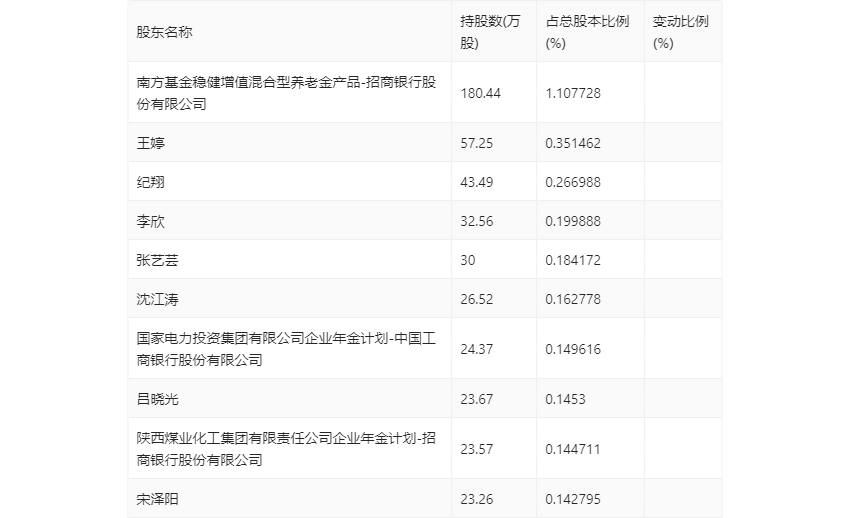
Task: Click holding value 26.52
Action: coord(476,299)
